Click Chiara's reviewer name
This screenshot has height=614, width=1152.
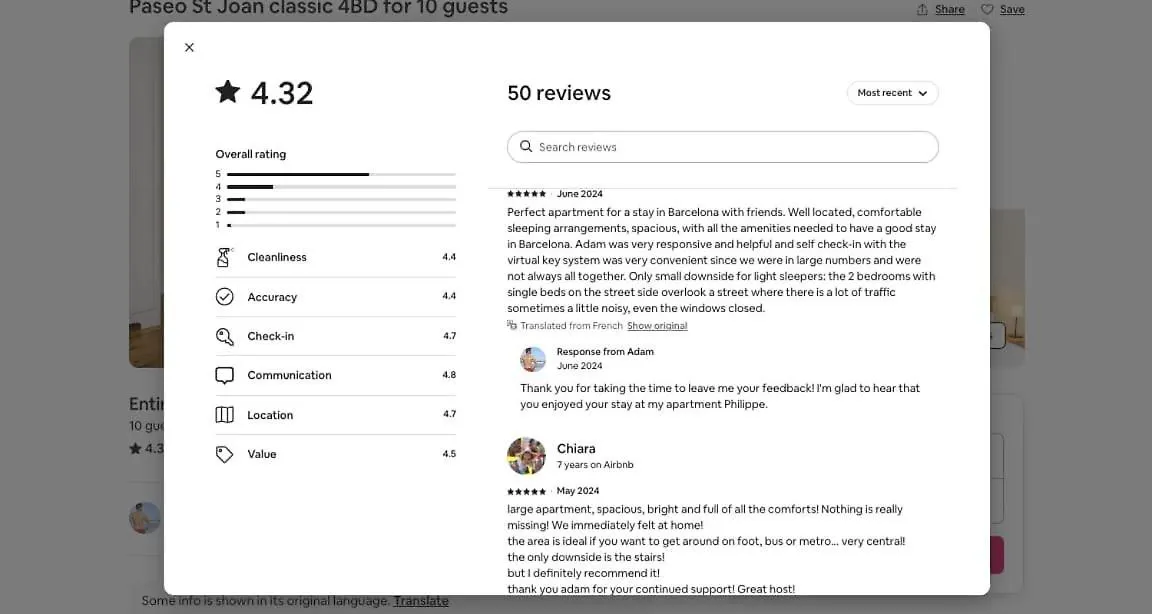576,449
